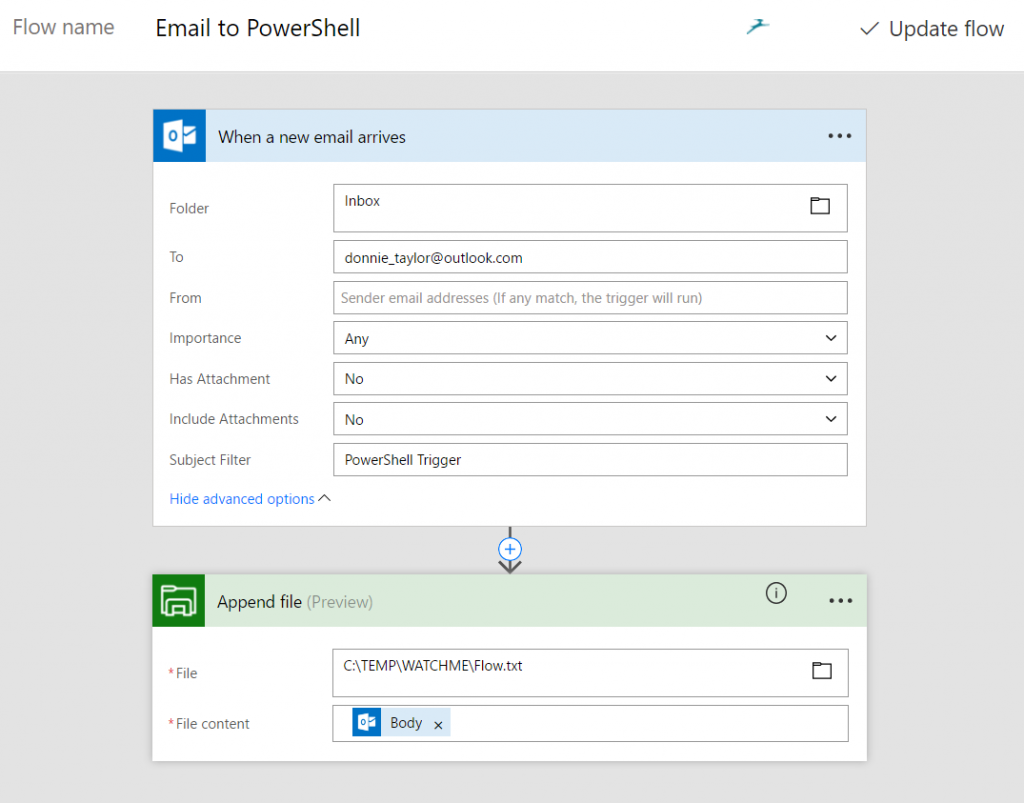Click the 'Flow name' label
This screenshot has width=1024, height=803.
click(x=63, y=27)
